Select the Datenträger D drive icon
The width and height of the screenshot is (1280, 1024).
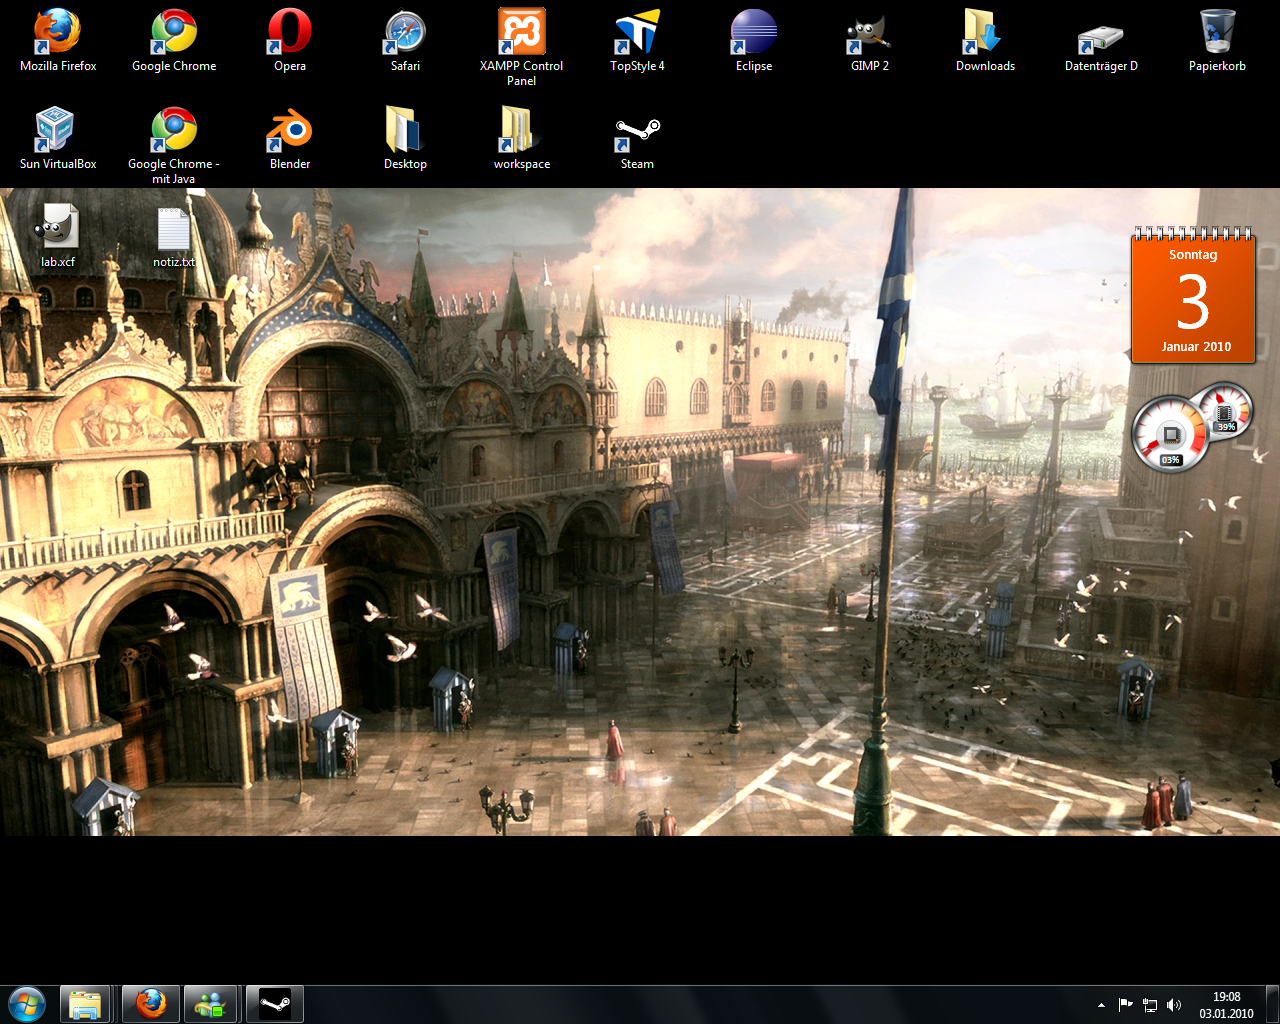click(1101, 41)
